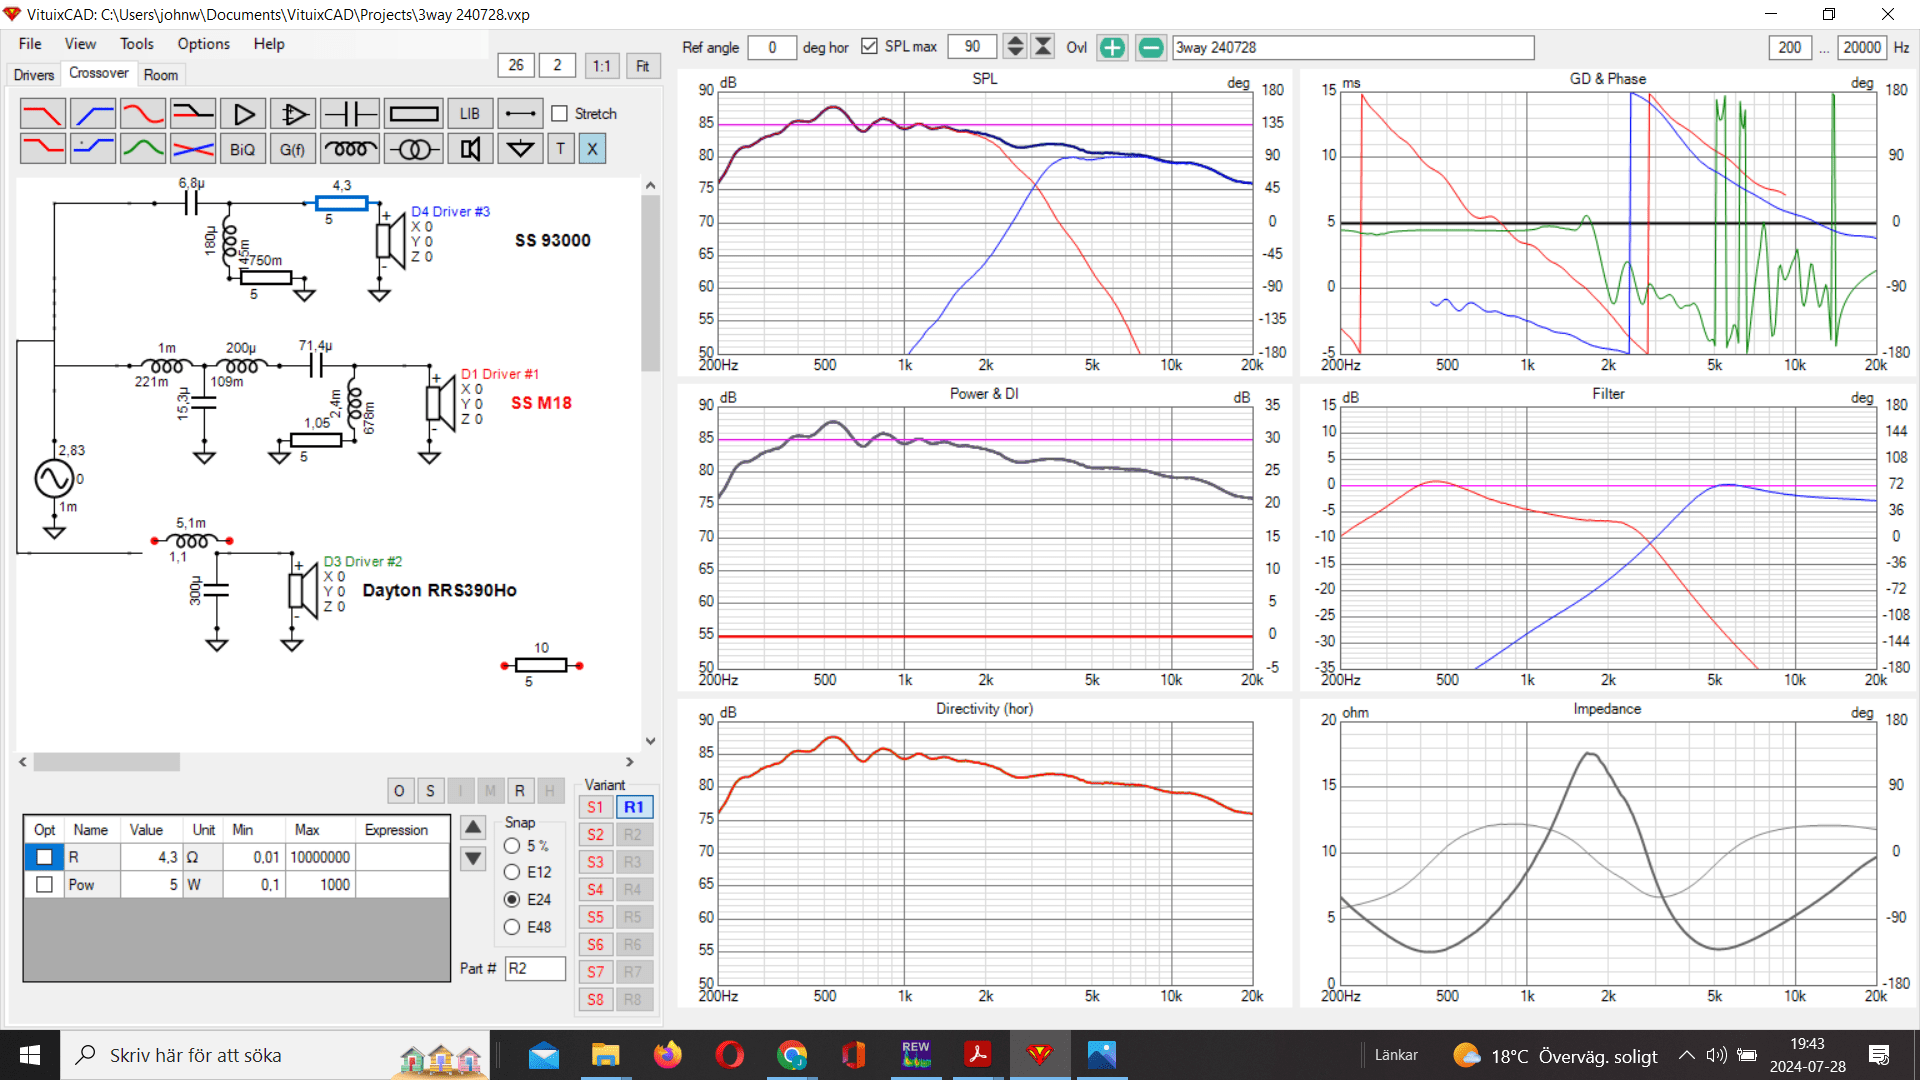Select the green peak filter icon
Screen dimensions: 1920x1080
pos(143,149)
